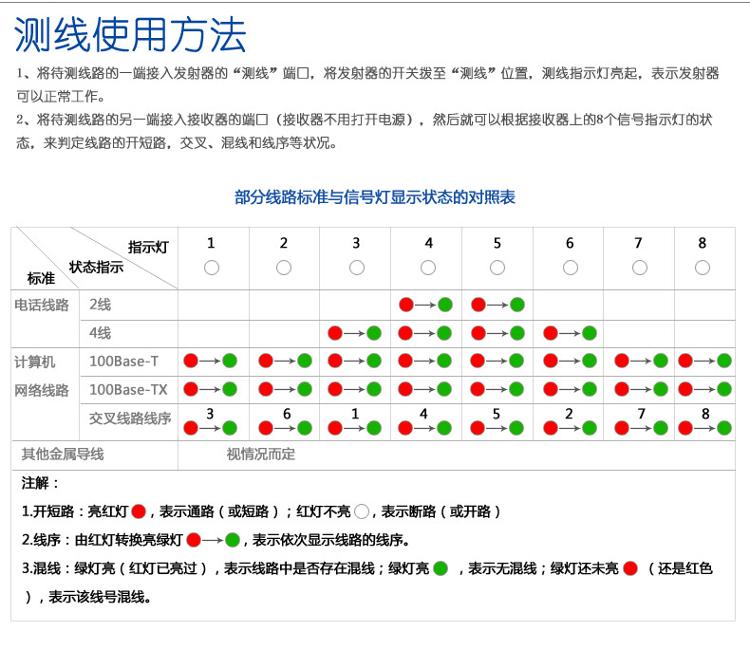The height and width of the screenshot is (650, 750).
Task: Click the 其他金属导线 row label
Action: tap(63, 454)
